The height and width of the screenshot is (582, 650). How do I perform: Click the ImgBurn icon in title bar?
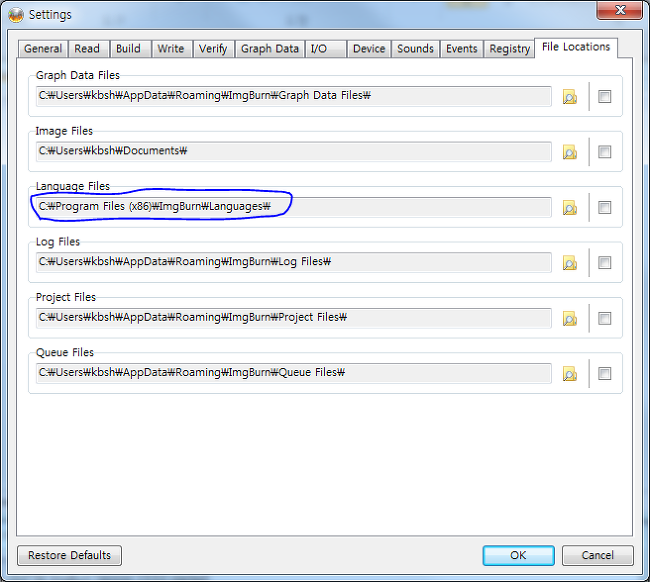pos(16,15)
